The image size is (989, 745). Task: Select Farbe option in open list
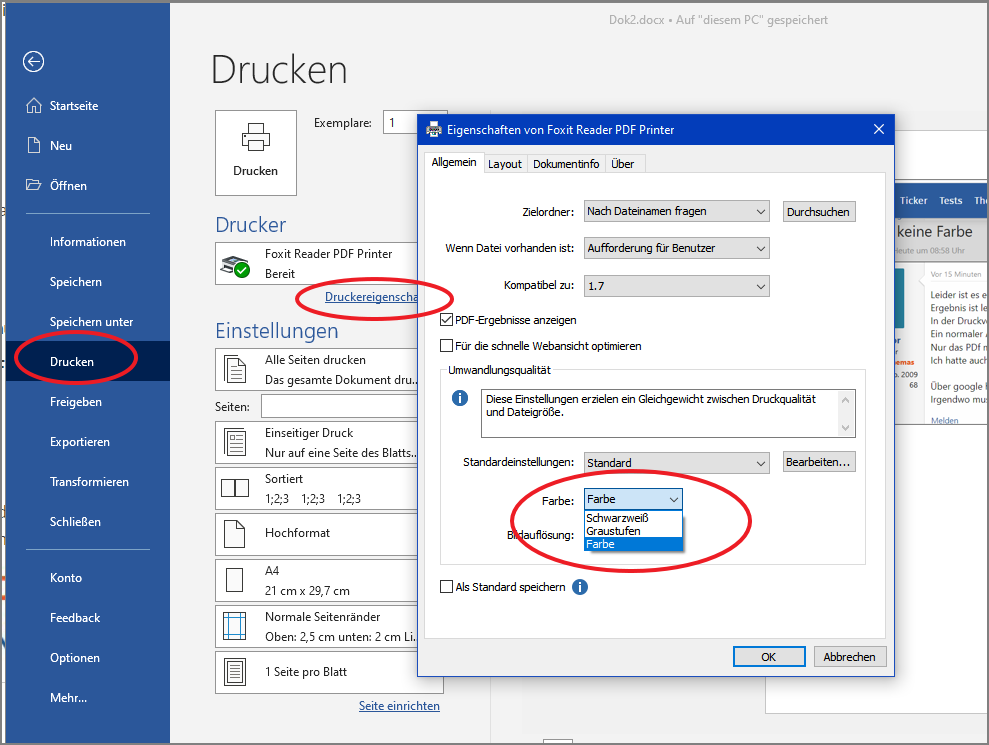click(633, 544)
